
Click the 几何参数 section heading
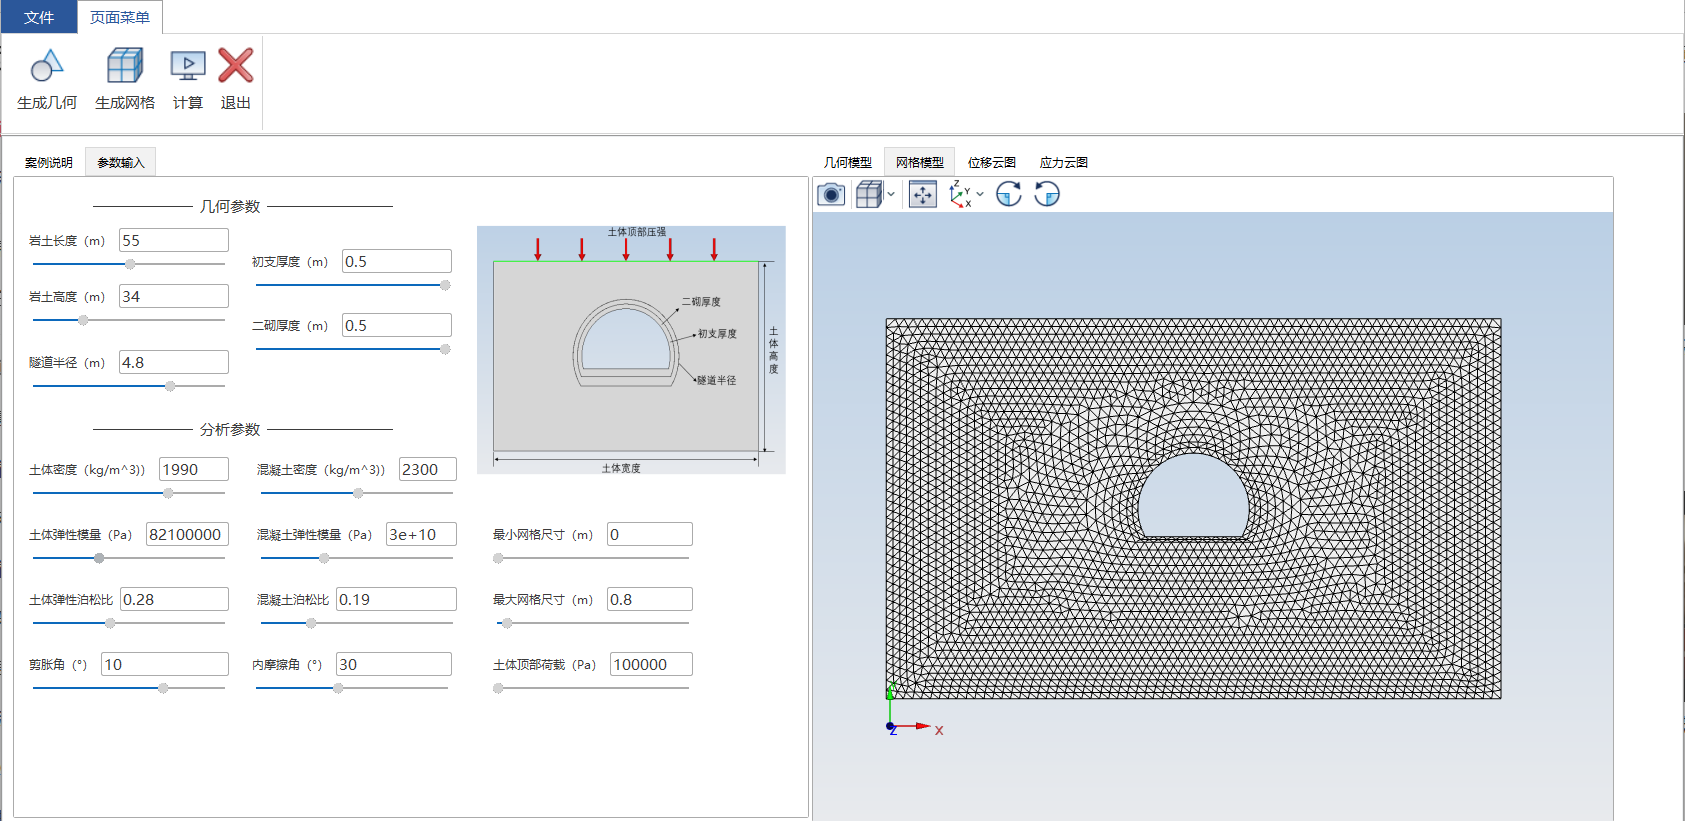point(230,206)
